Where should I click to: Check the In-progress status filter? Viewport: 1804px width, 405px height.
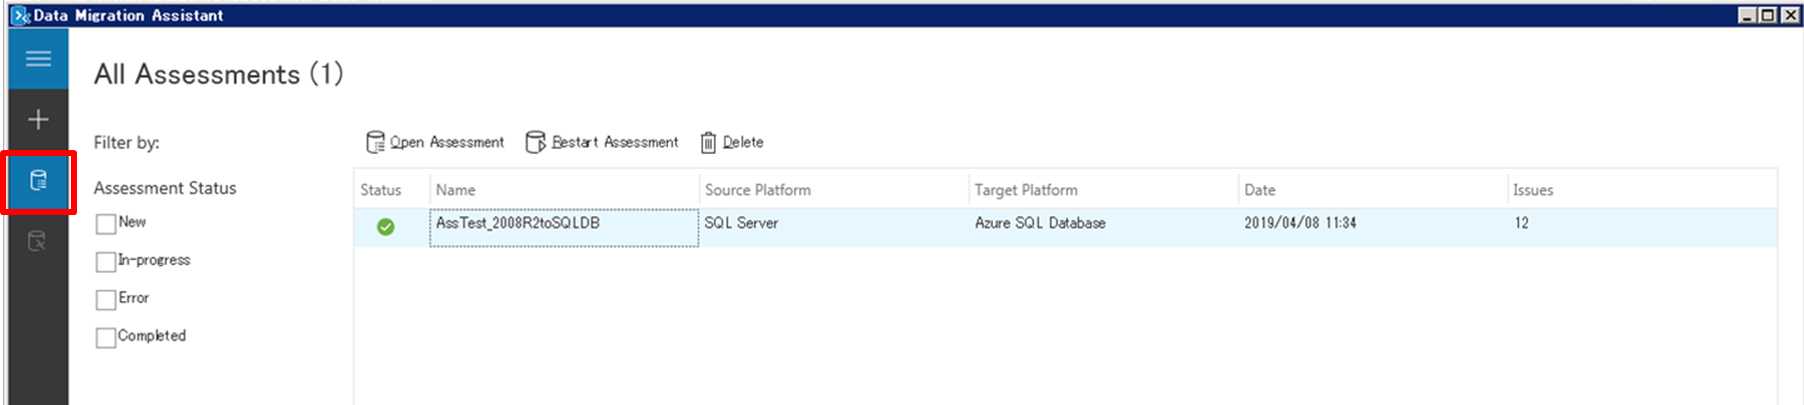(106, 262)
